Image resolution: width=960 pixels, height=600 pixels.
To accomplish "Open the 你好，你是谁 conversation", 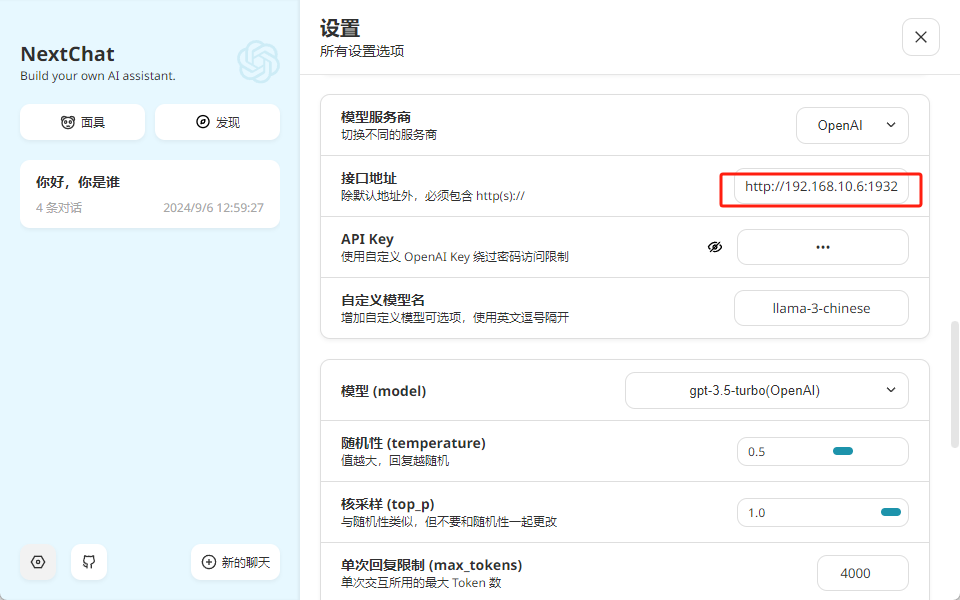I will coord(150,194).
